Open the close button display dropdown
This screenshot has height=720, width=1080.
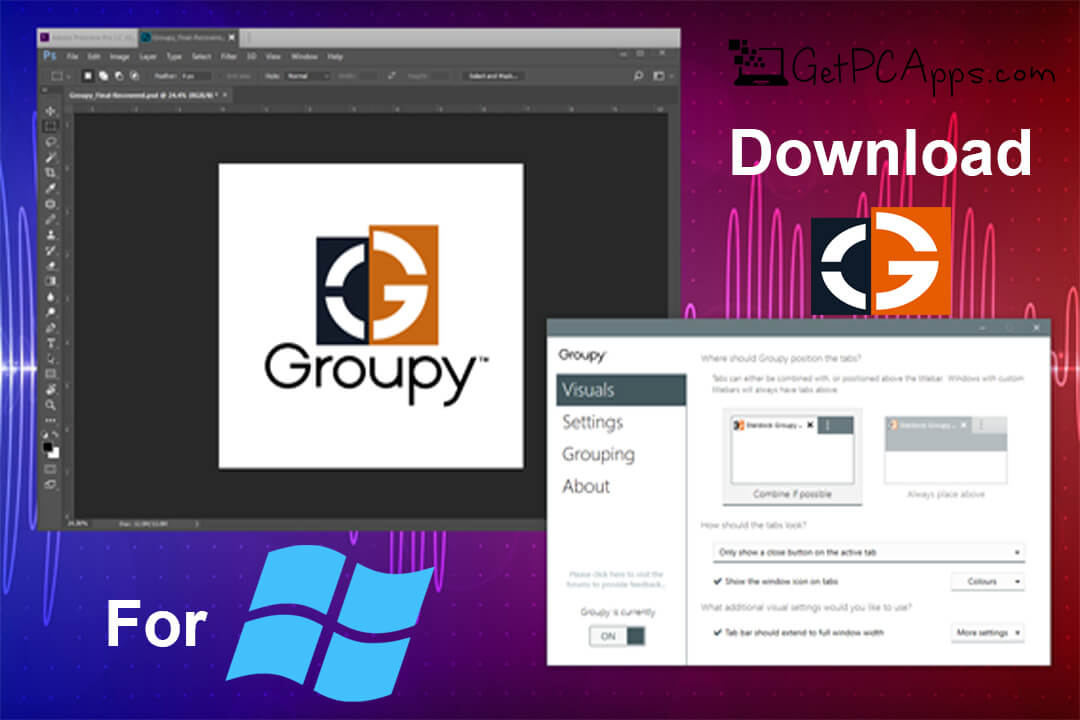868,553
